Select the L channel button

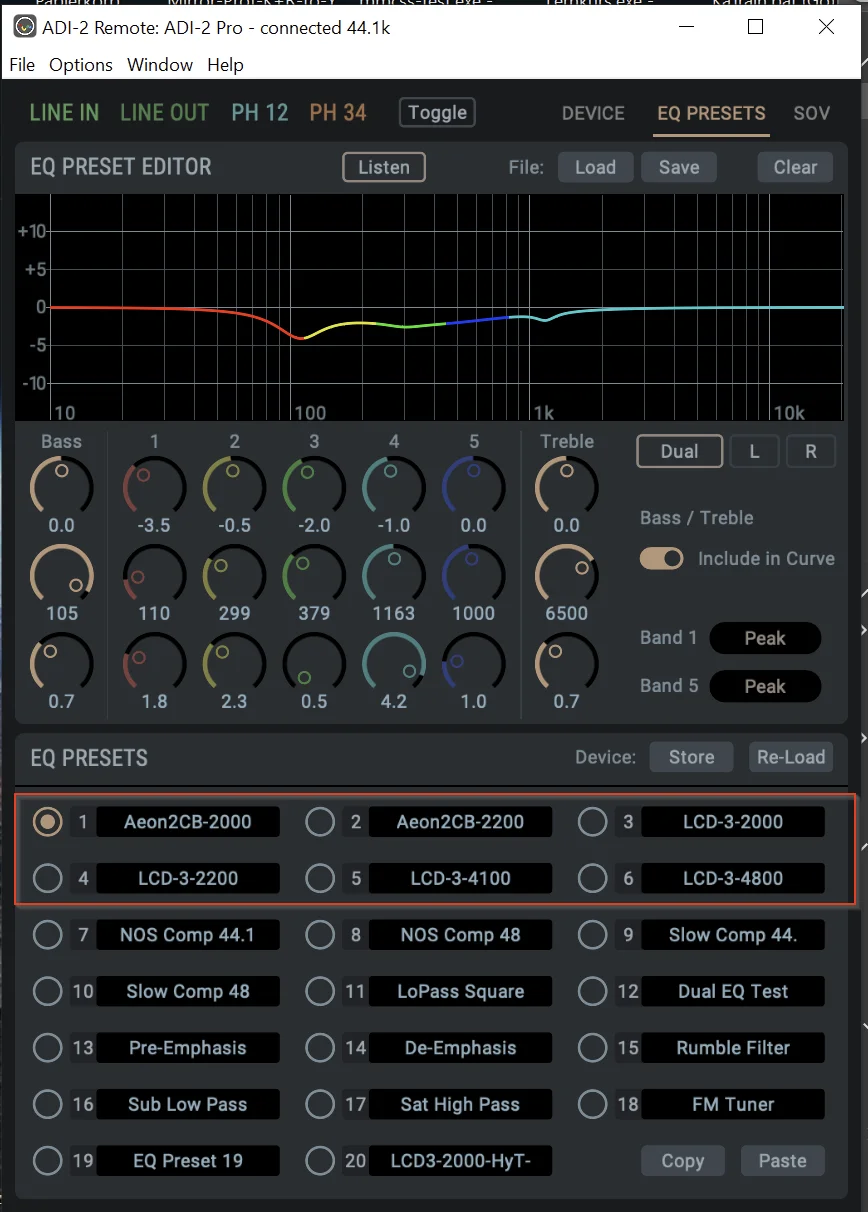tap(754, 451)
